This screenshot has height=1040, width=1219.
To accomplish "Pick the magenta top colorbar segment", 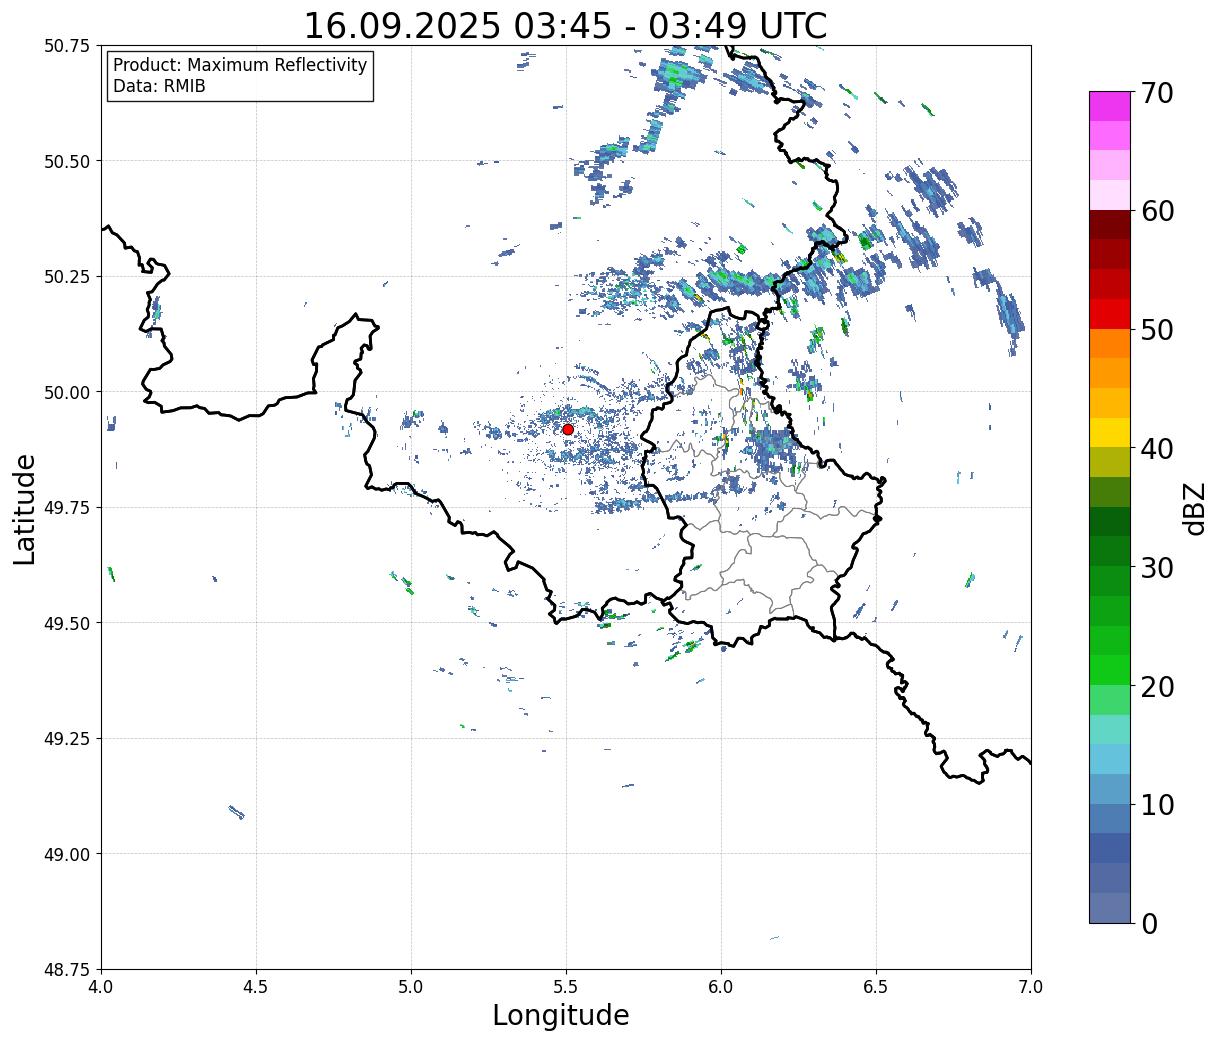I will [x=1110, y=106].
